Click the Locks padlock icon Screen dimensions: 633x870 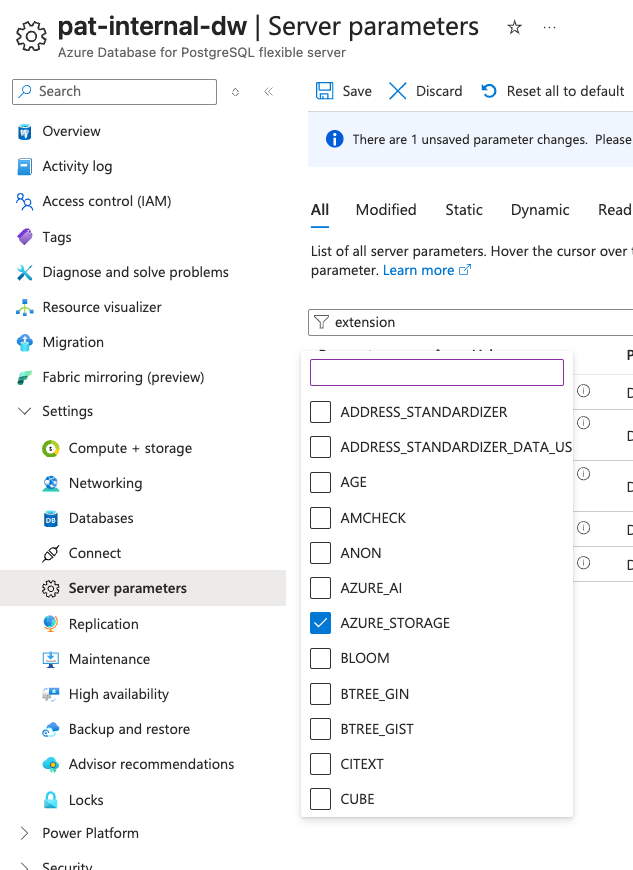tap(50, 800)
